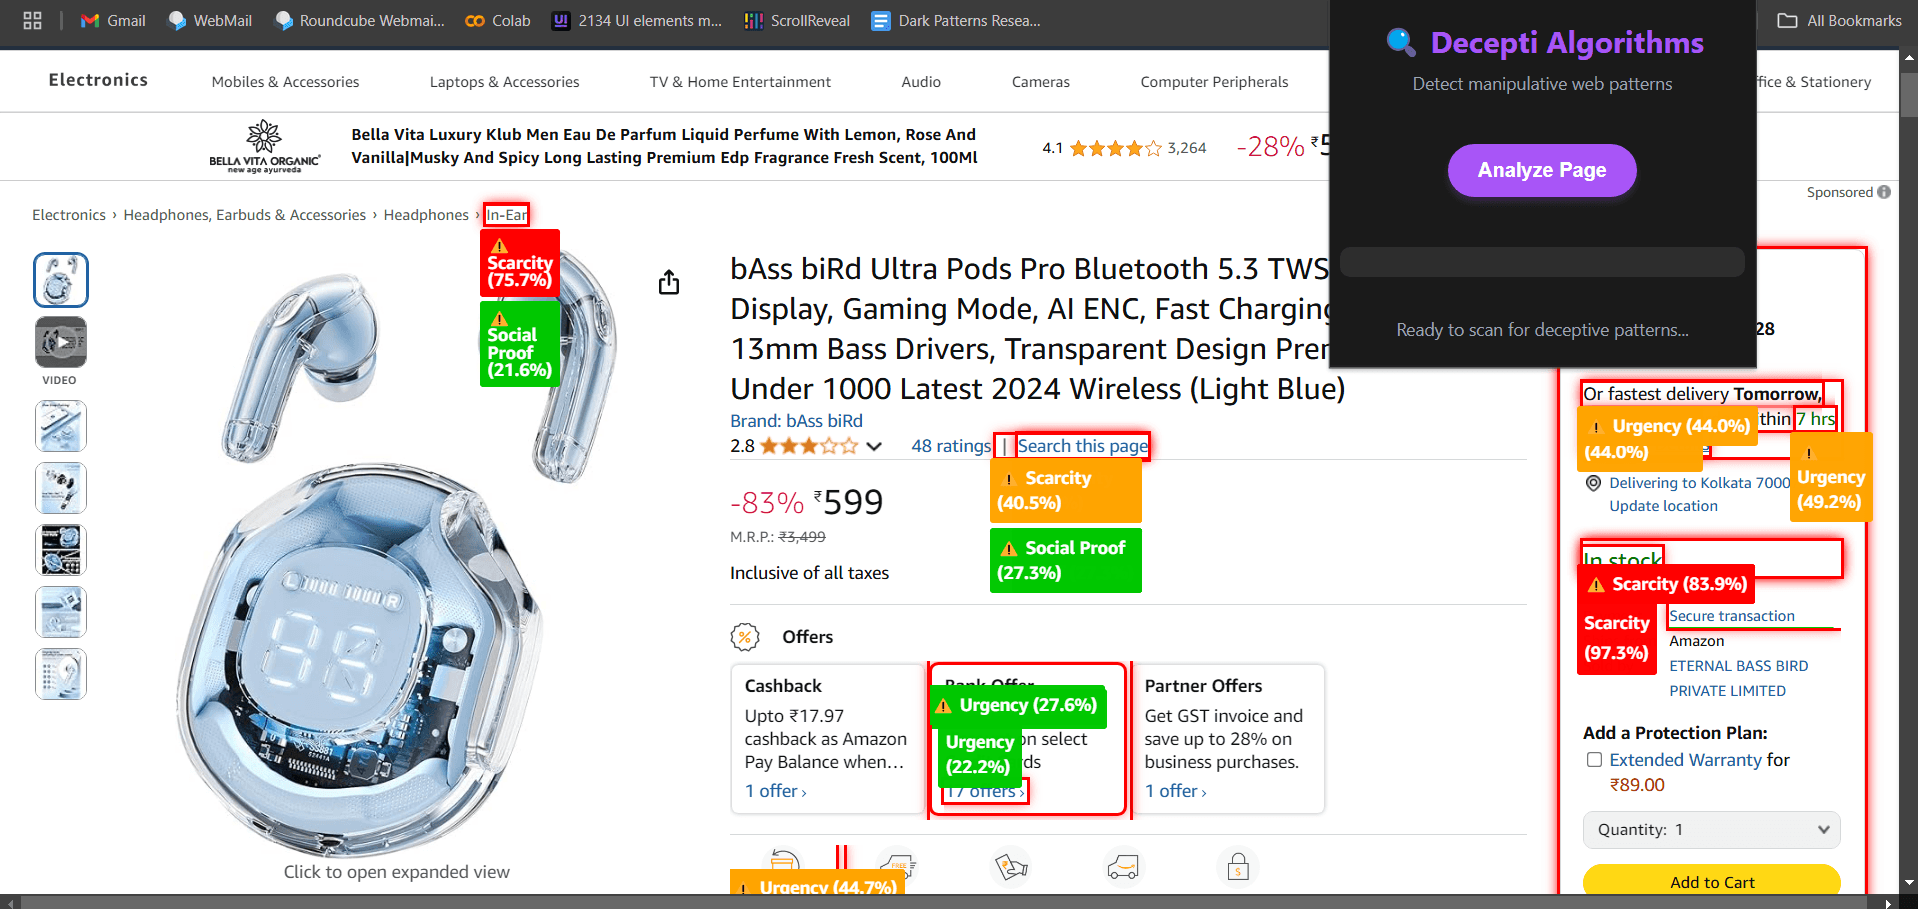Click the Update location link
This screenshot has width=1918, height=909.
click(x=1663, y=506)
